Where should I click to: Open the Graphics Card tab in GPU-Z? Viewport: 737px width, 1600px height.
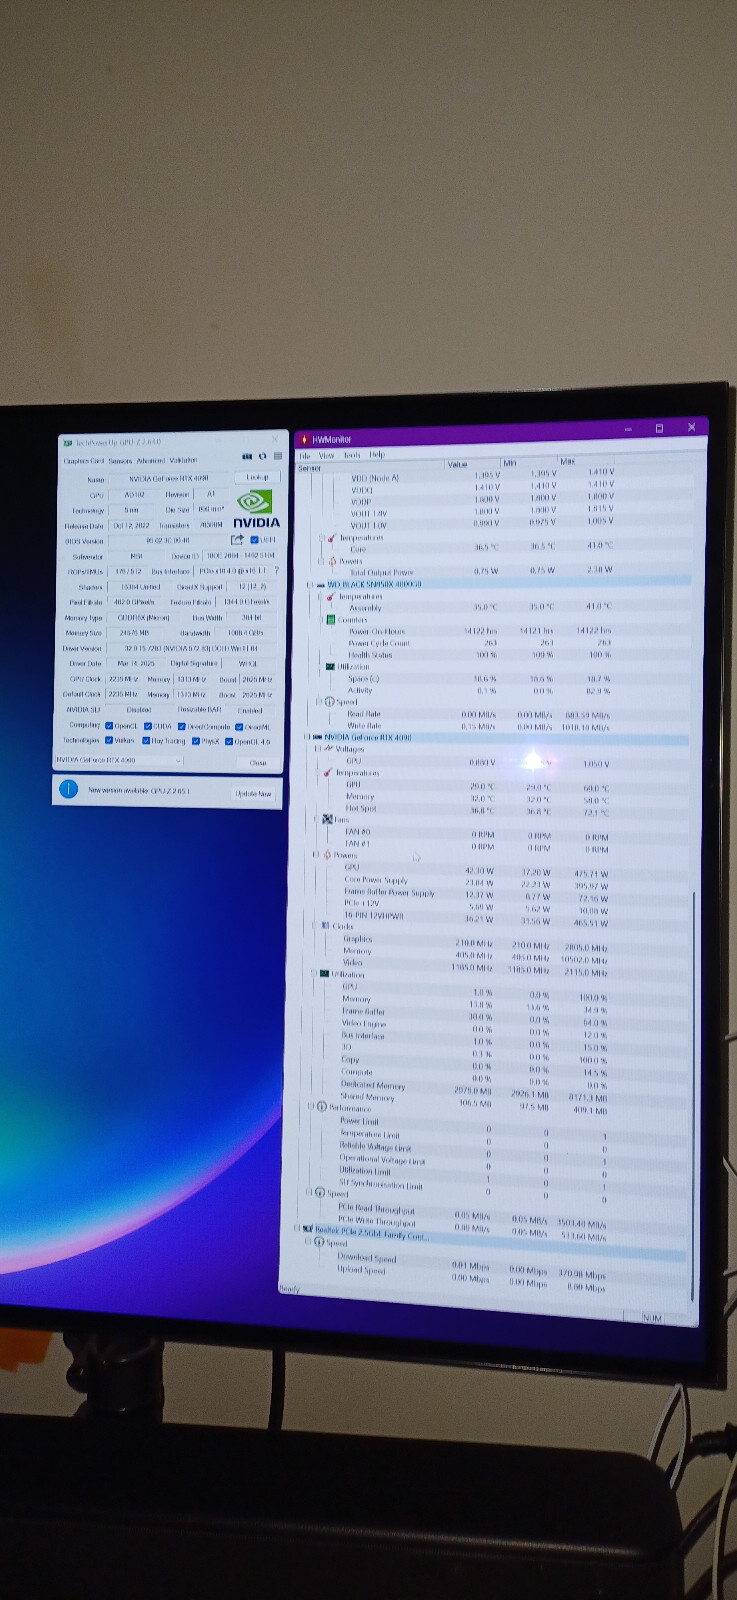click(x=84, y=461)
